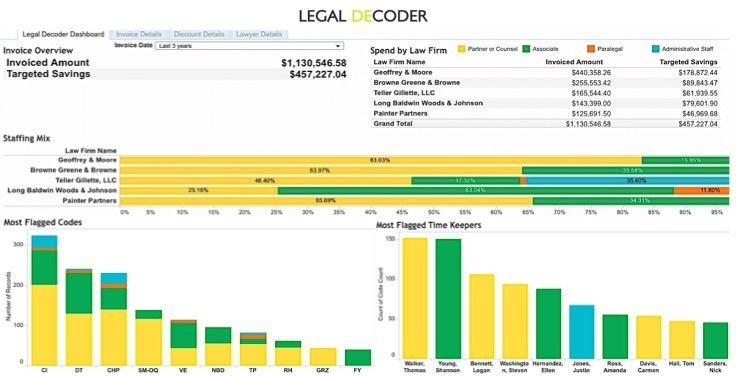
Task: Select Painter Partners in Spend table
Action: [545, 114]
